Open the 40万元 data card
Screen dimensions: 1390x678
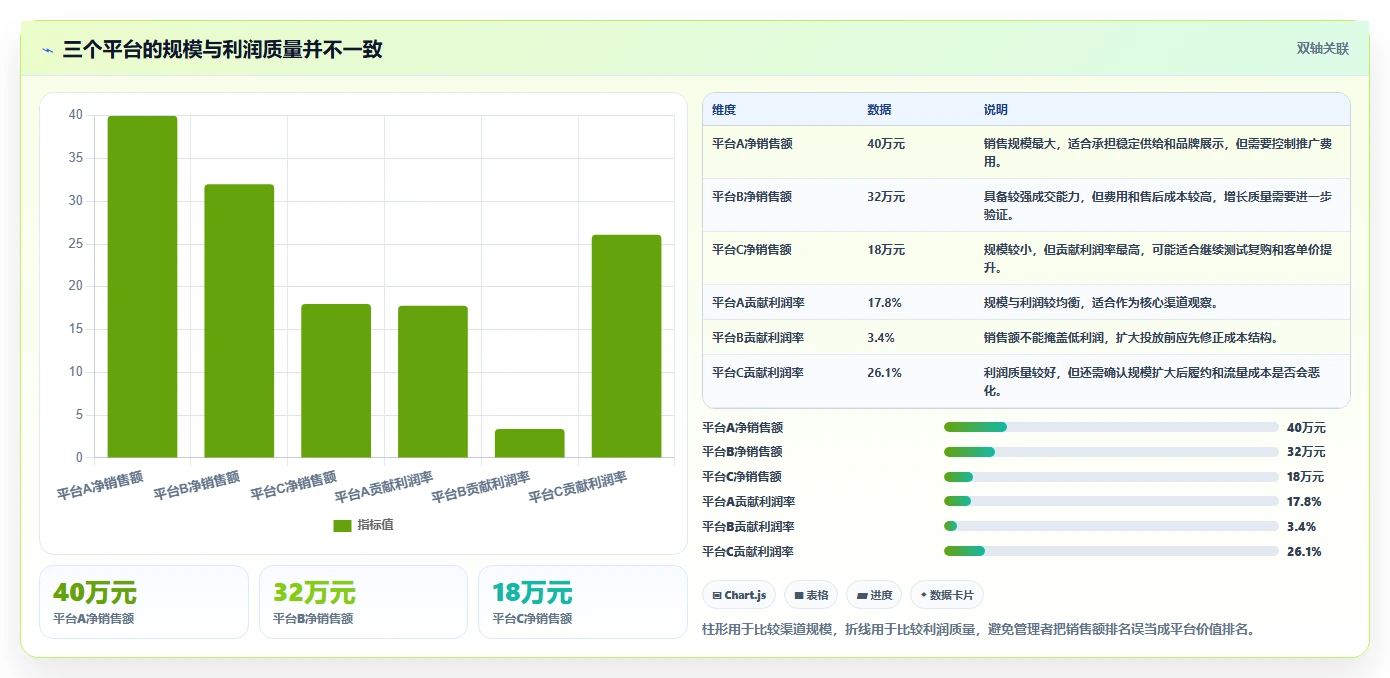144,602
